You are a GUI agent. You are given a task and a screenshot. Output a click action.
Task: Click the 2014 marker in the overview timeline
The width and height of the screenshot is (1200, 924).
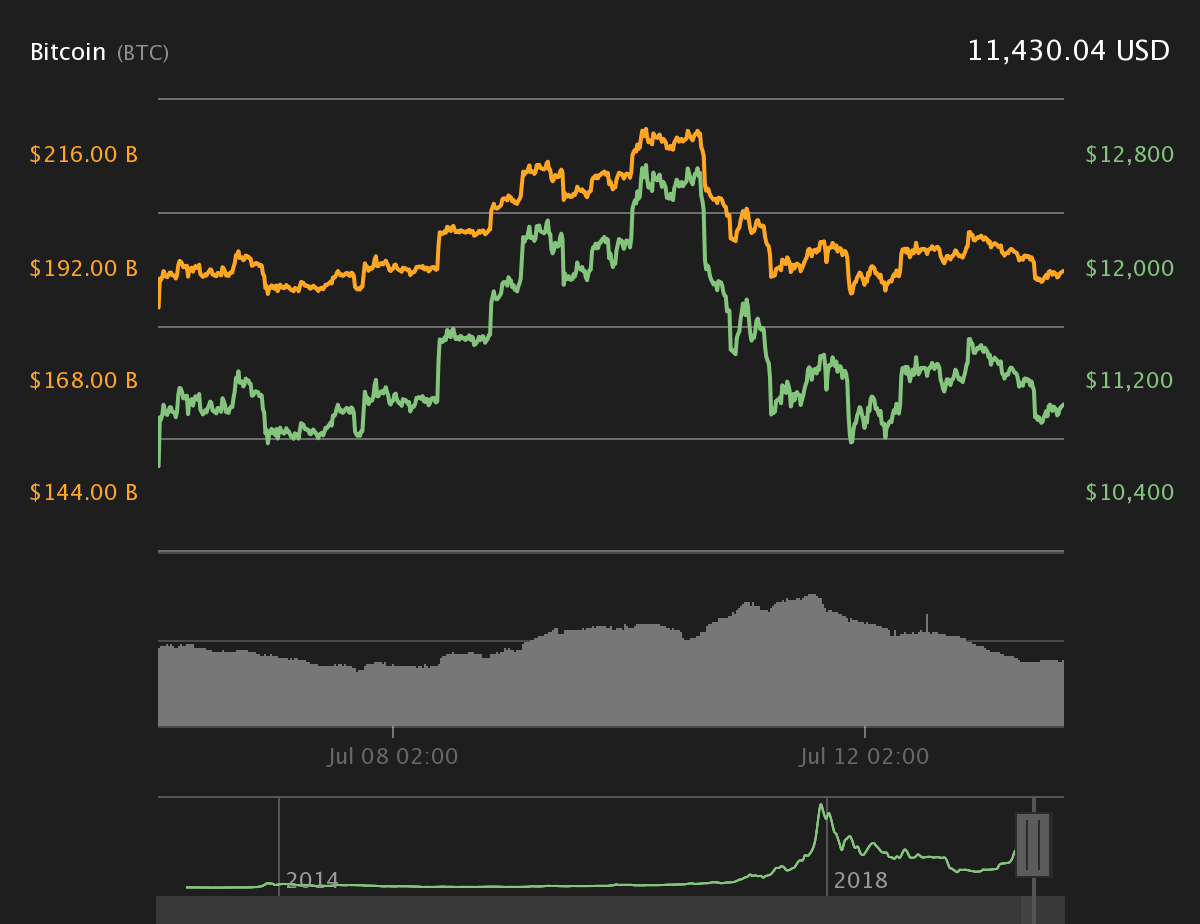(x=312, y=881)
